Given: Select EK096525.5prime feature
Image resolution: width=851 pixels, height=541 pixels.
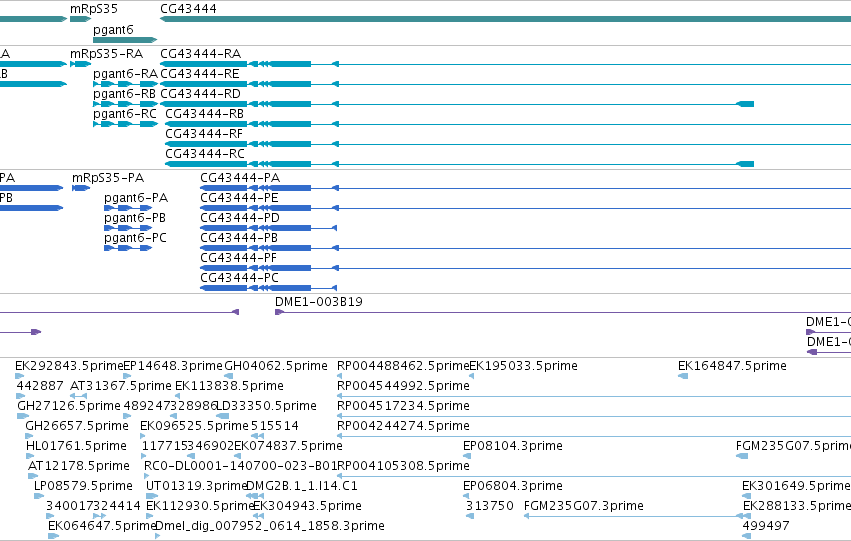Looking at the screenshot, I should [x=194, y=426].
